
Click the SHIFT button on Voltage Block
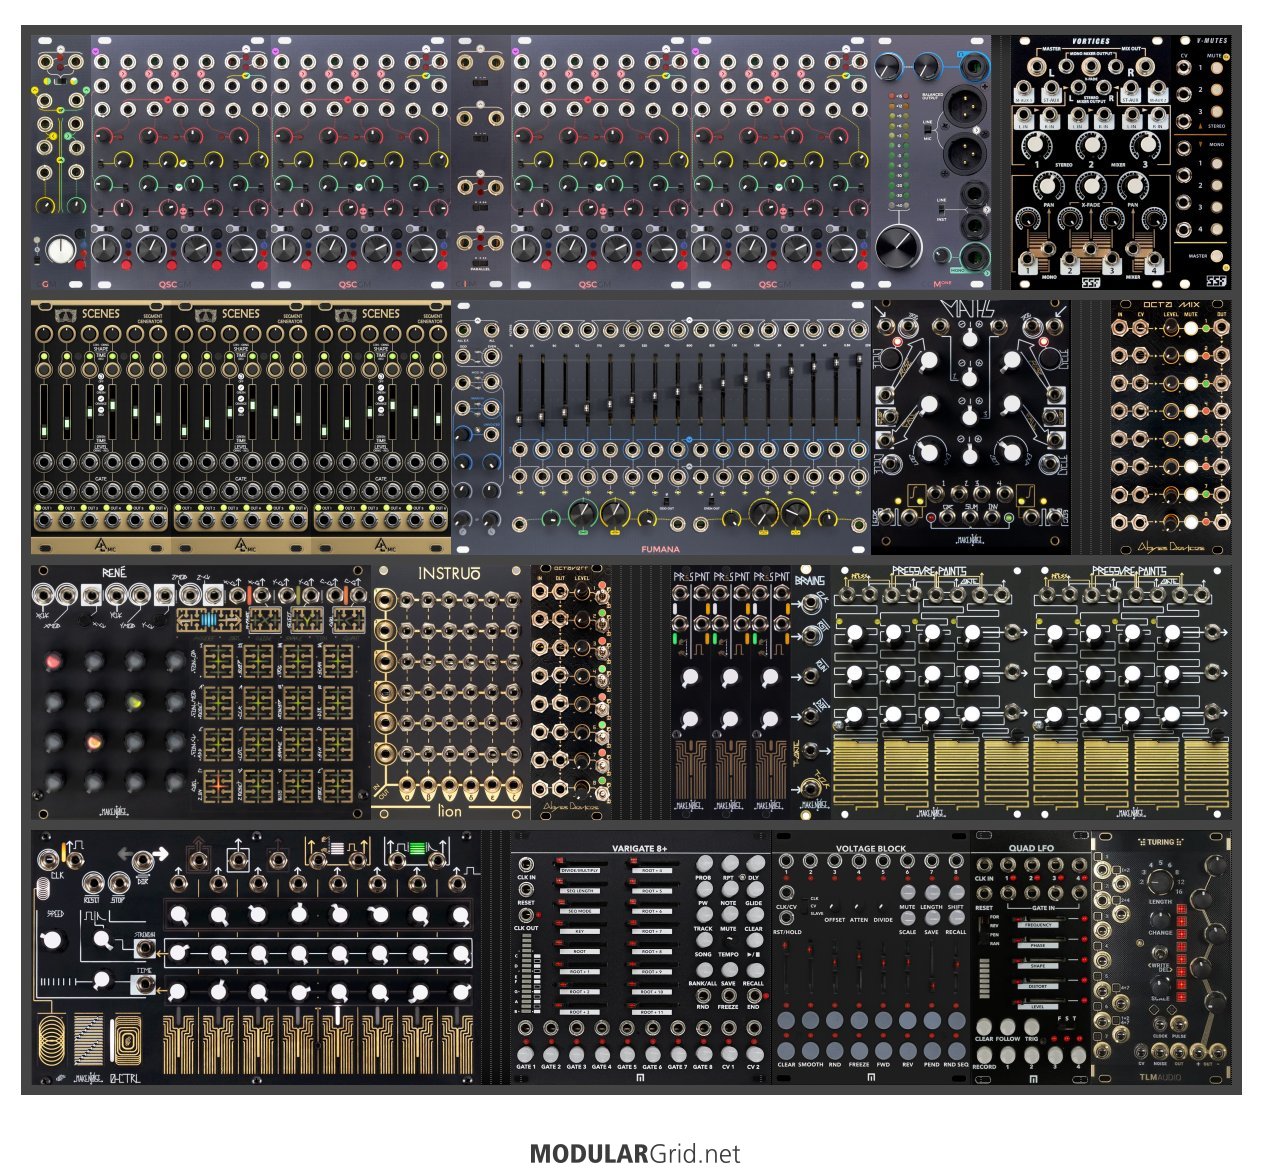coord(956,893)
